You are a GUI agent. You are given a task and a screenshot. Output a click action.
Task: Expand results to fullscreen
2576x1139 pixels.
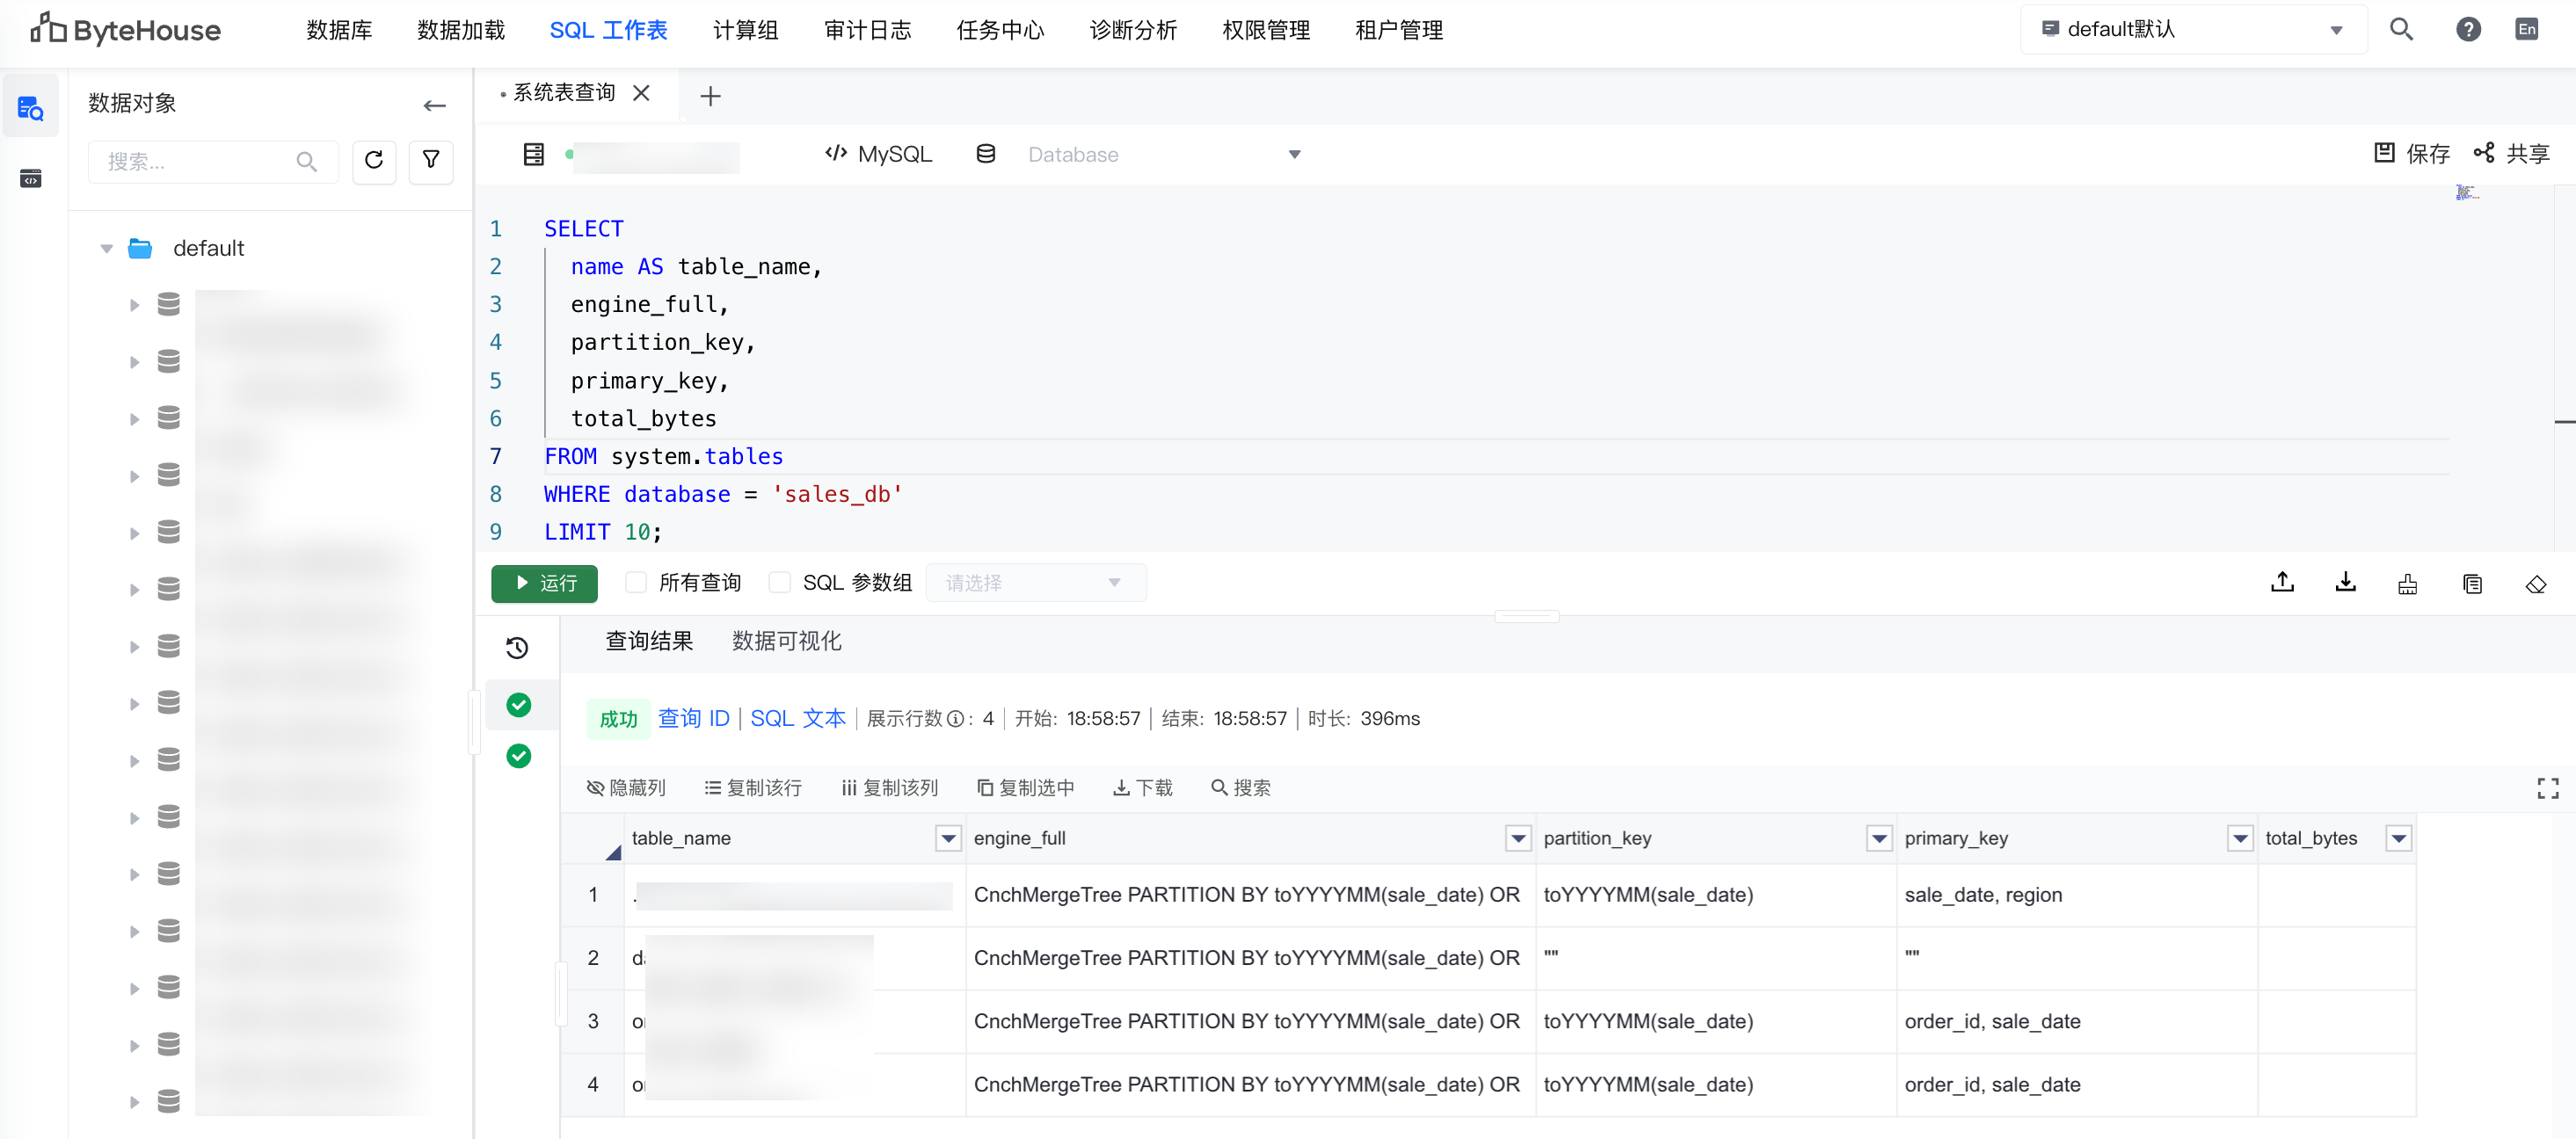pos(2547,789)
